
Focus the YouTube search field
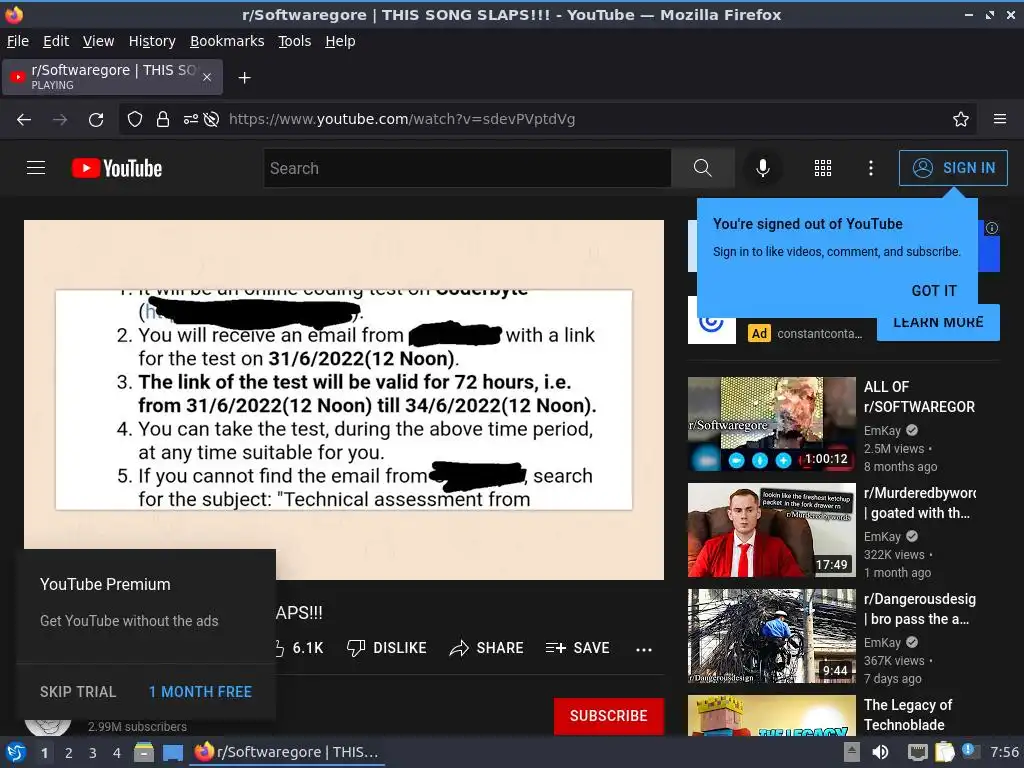point(468,168)
